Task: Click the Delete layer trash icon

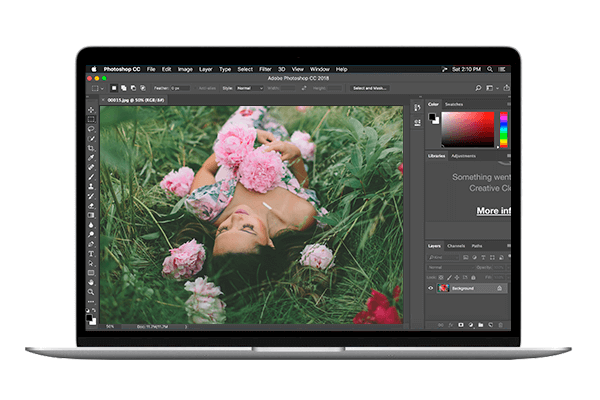Action: pos(501,325)
